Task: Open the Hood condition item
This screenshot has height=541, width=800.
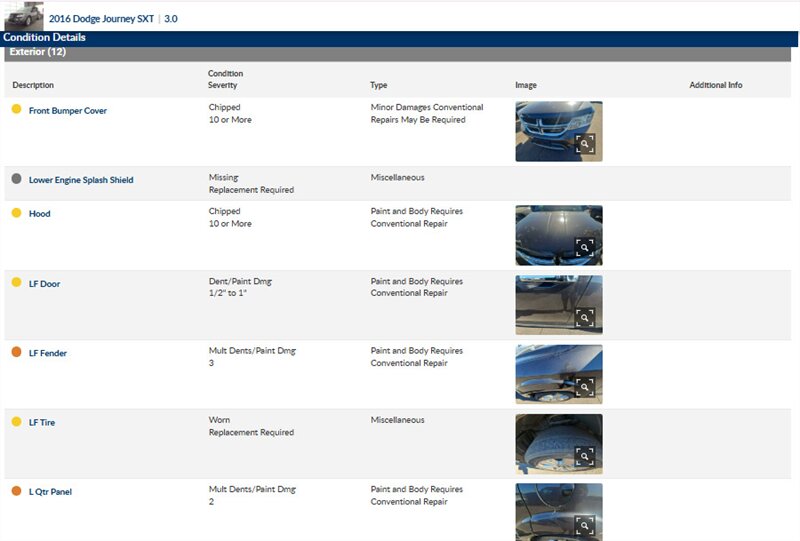Action: [40, 214]
